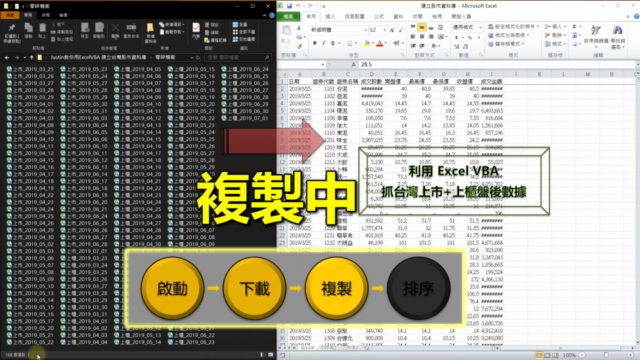Open Excel help with the question mark icon
Viewport: 640px width, 360px height.
[636, 16]
